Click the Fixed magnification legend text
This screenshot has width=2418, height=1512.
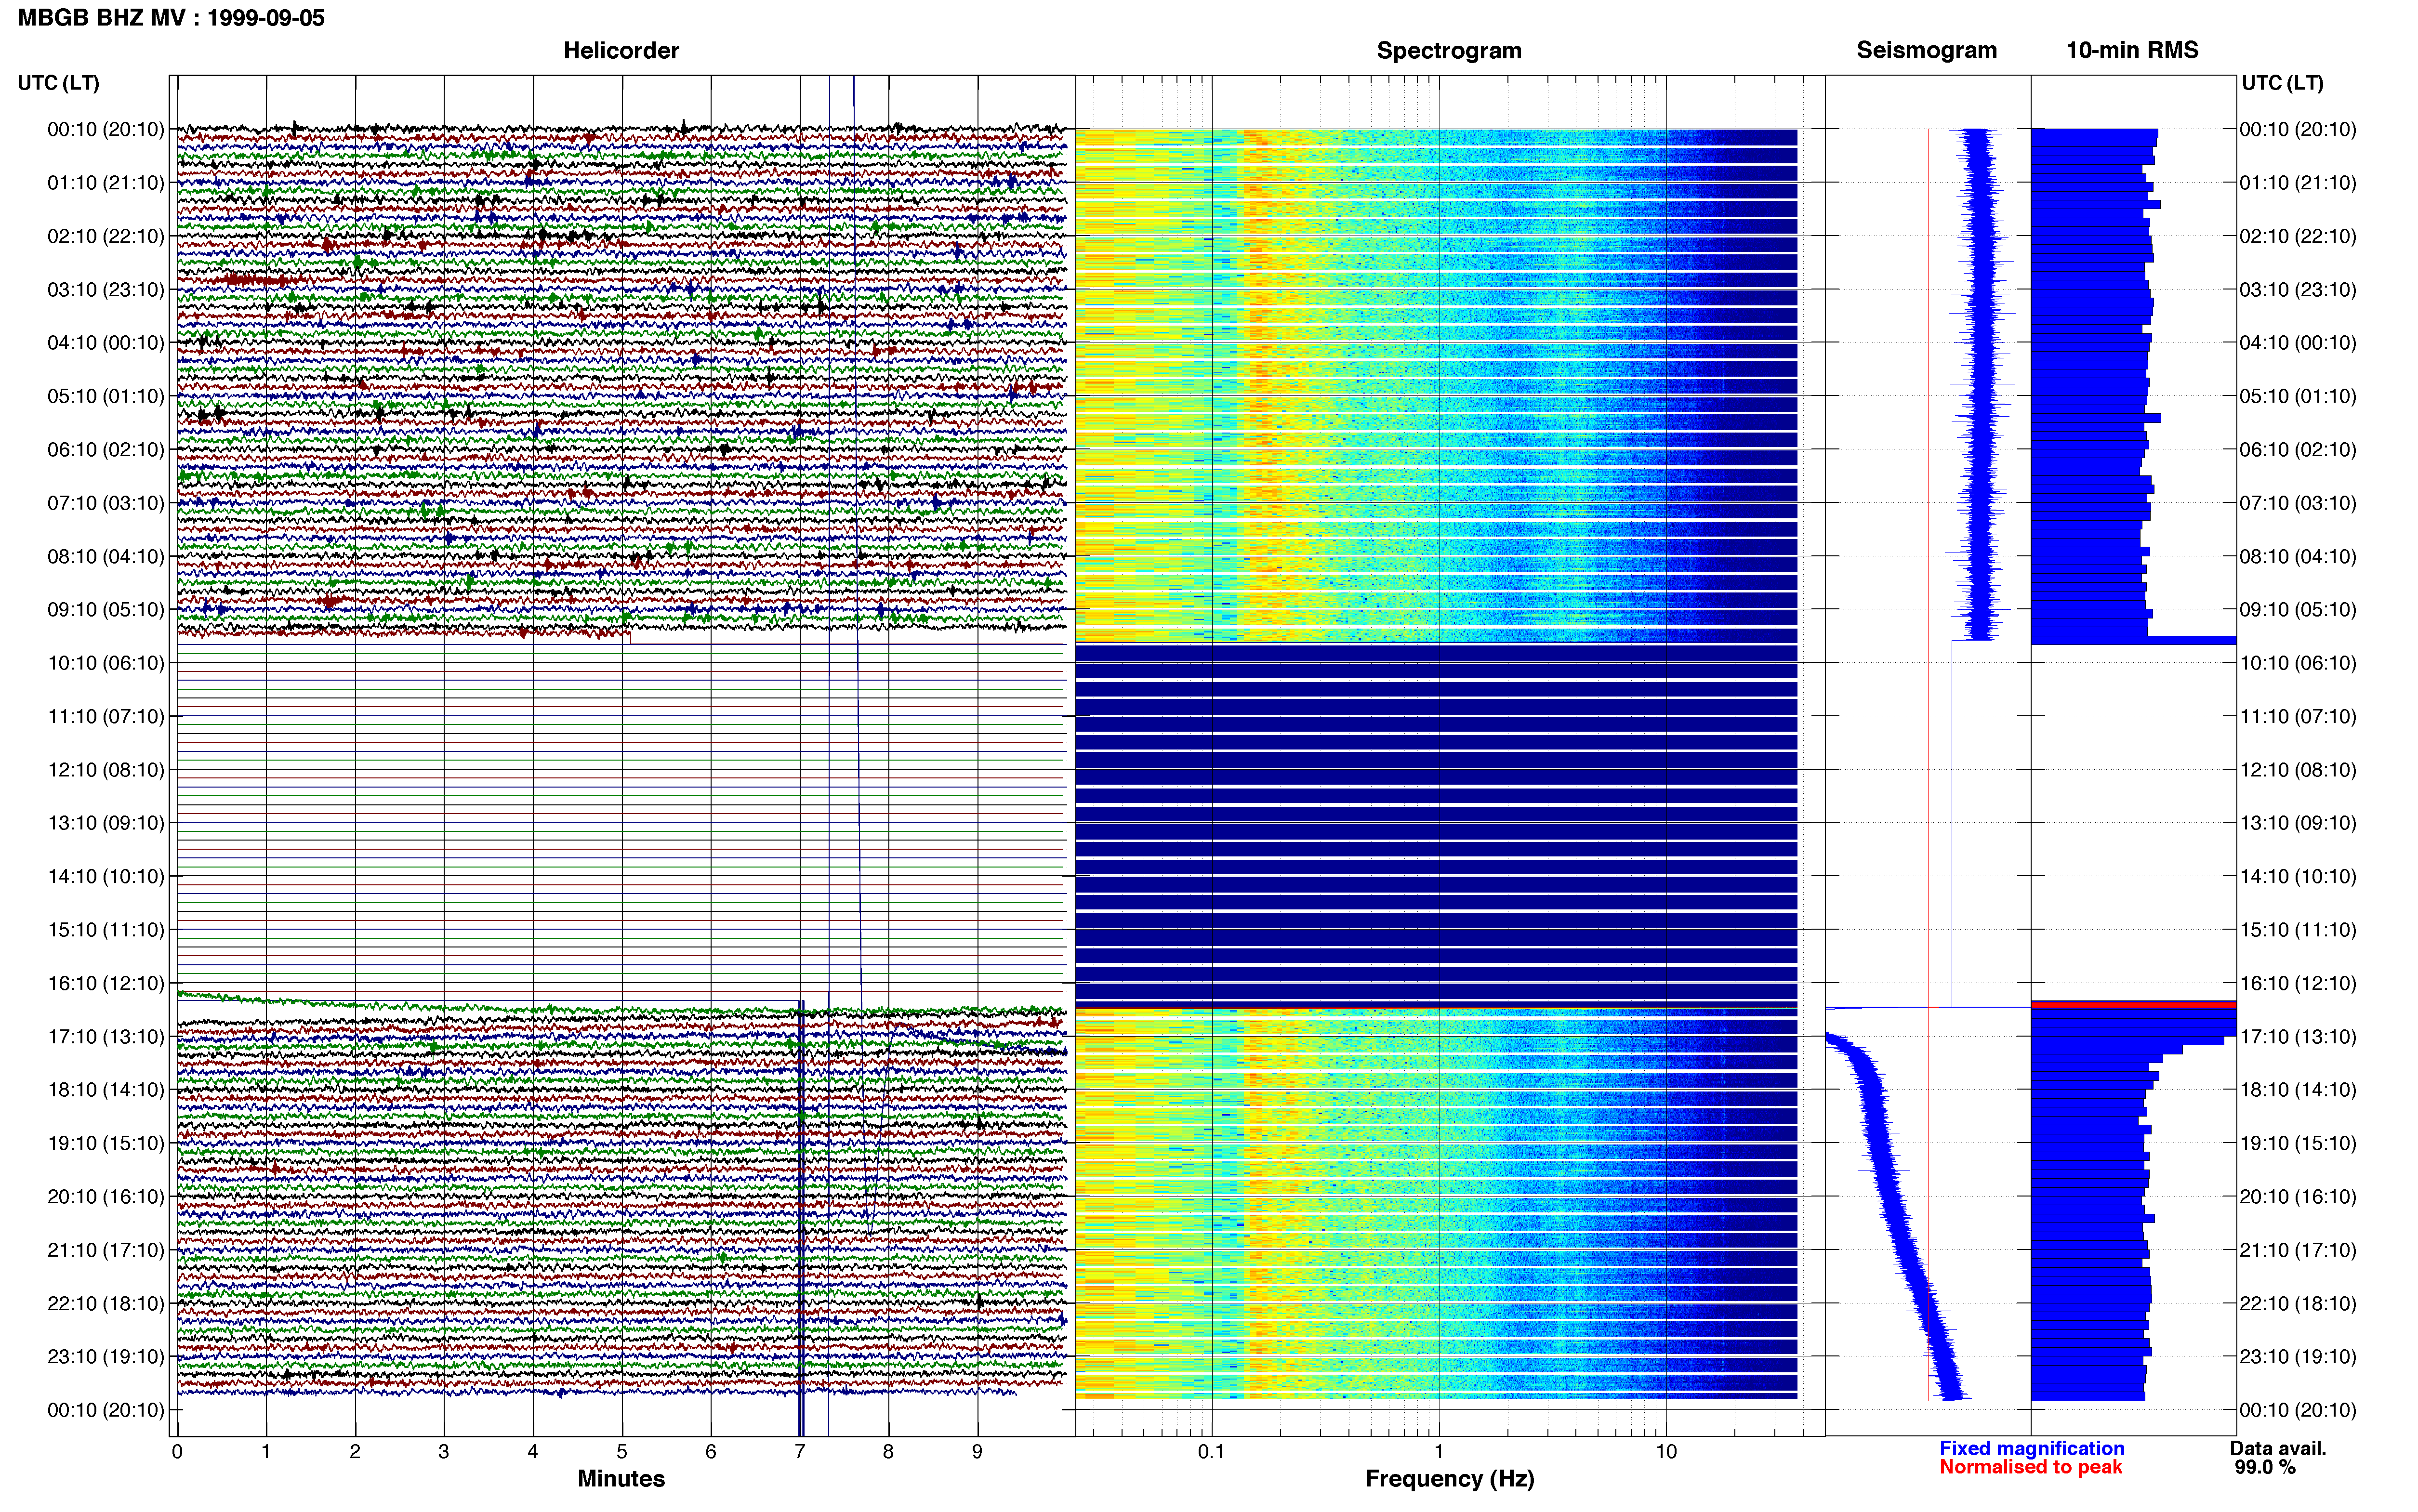(2031, 1449)
